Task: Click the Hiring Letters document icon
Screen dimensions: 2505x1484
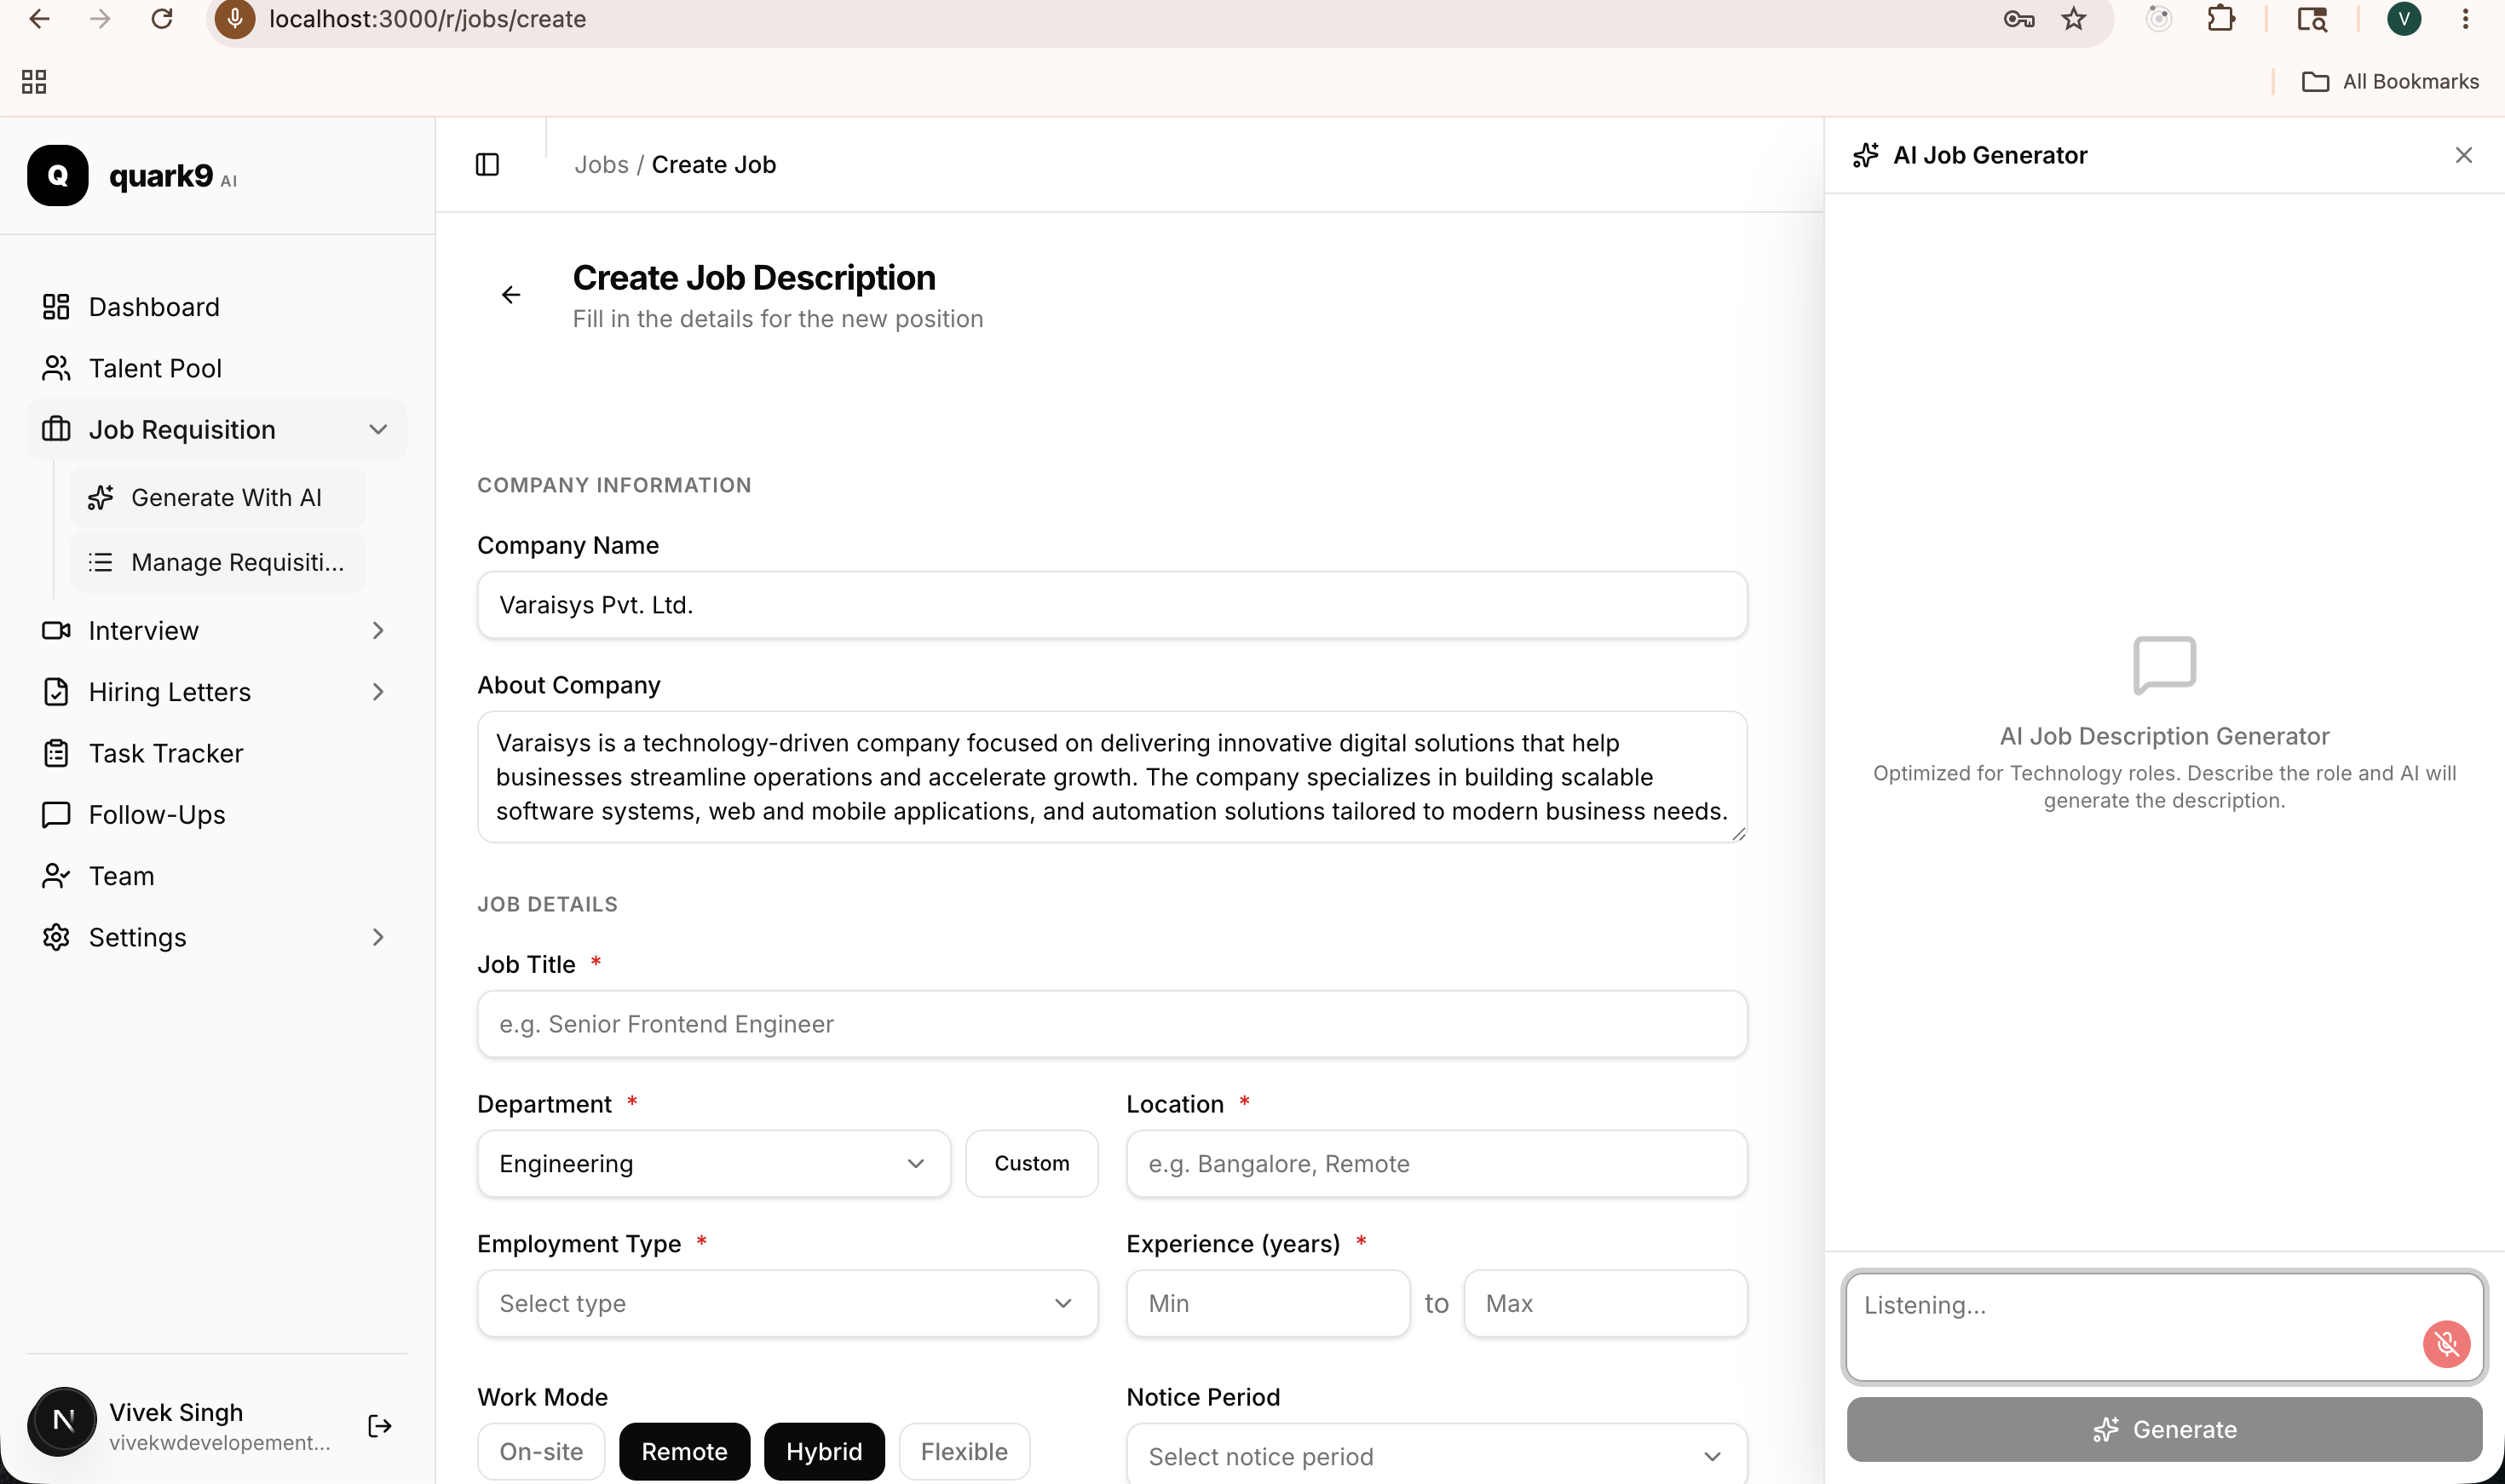Action: (x=56, y=692)
